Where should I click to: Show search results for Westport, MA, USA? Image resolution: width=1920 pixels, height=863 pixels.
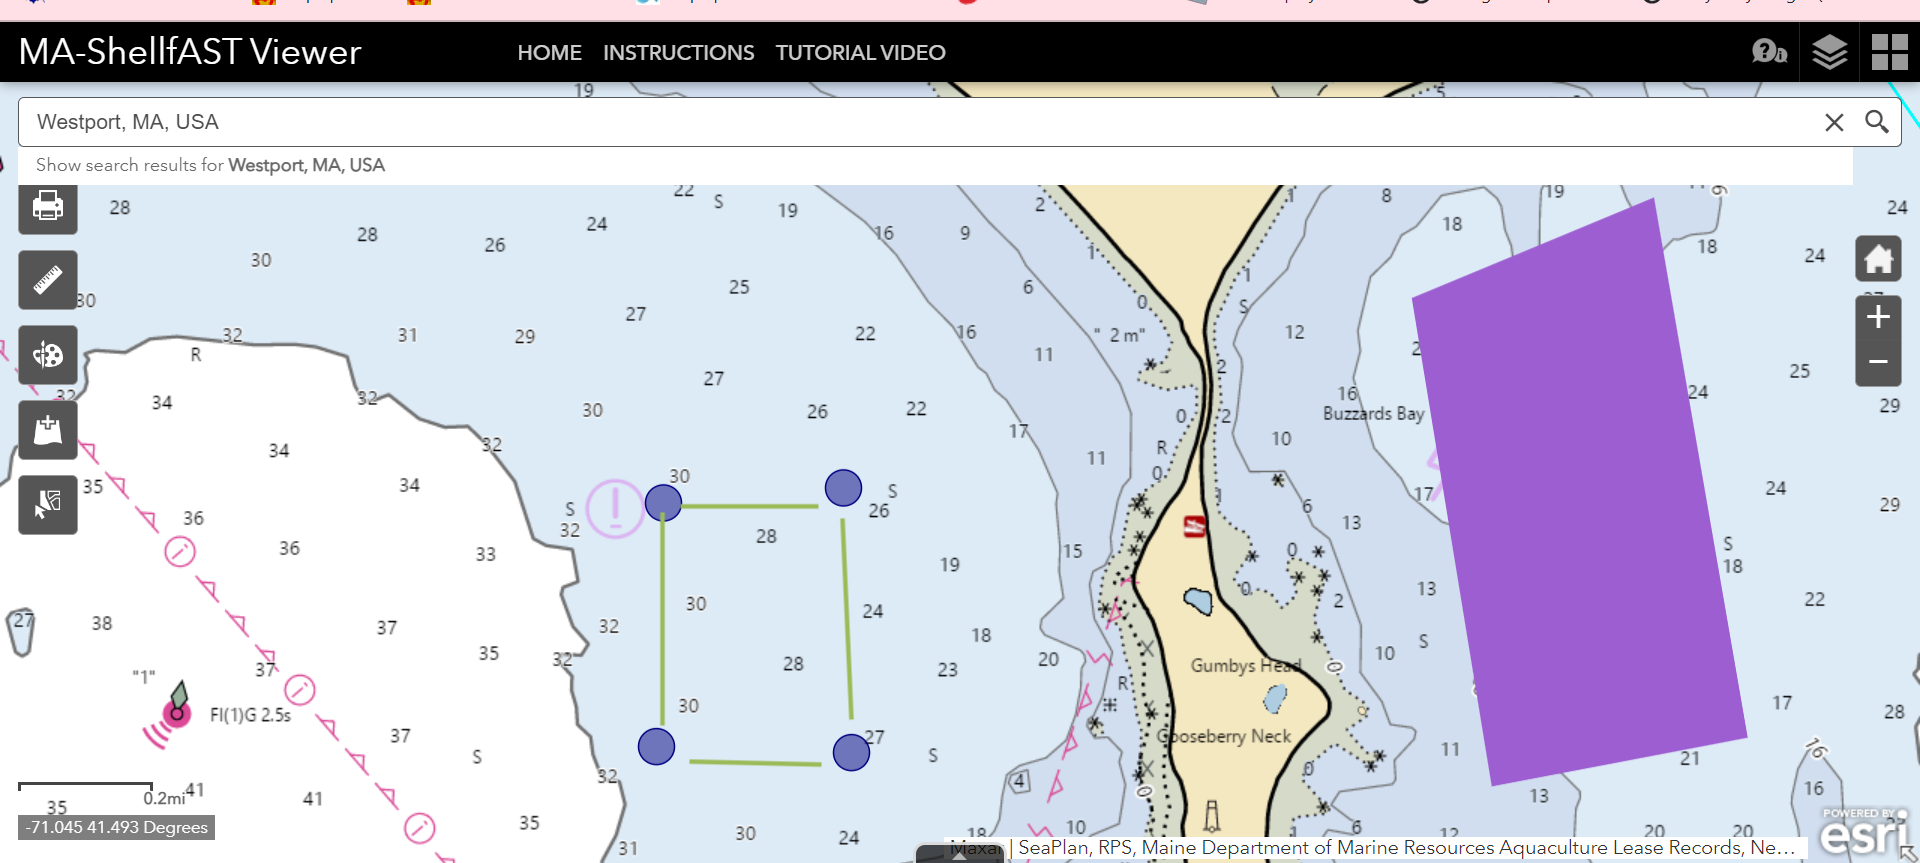point(210,165)
